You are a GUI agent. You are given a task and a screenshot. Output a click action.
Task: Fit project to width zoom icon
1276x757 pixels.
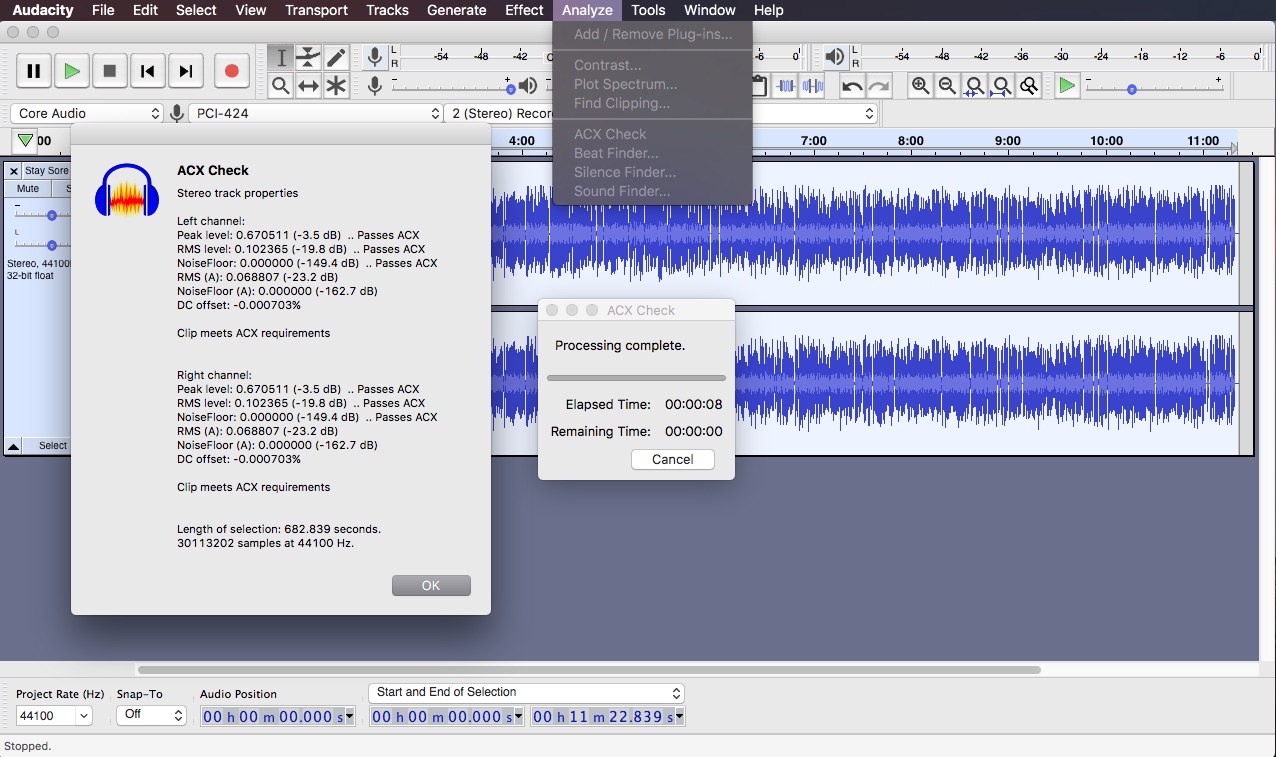1001,86
